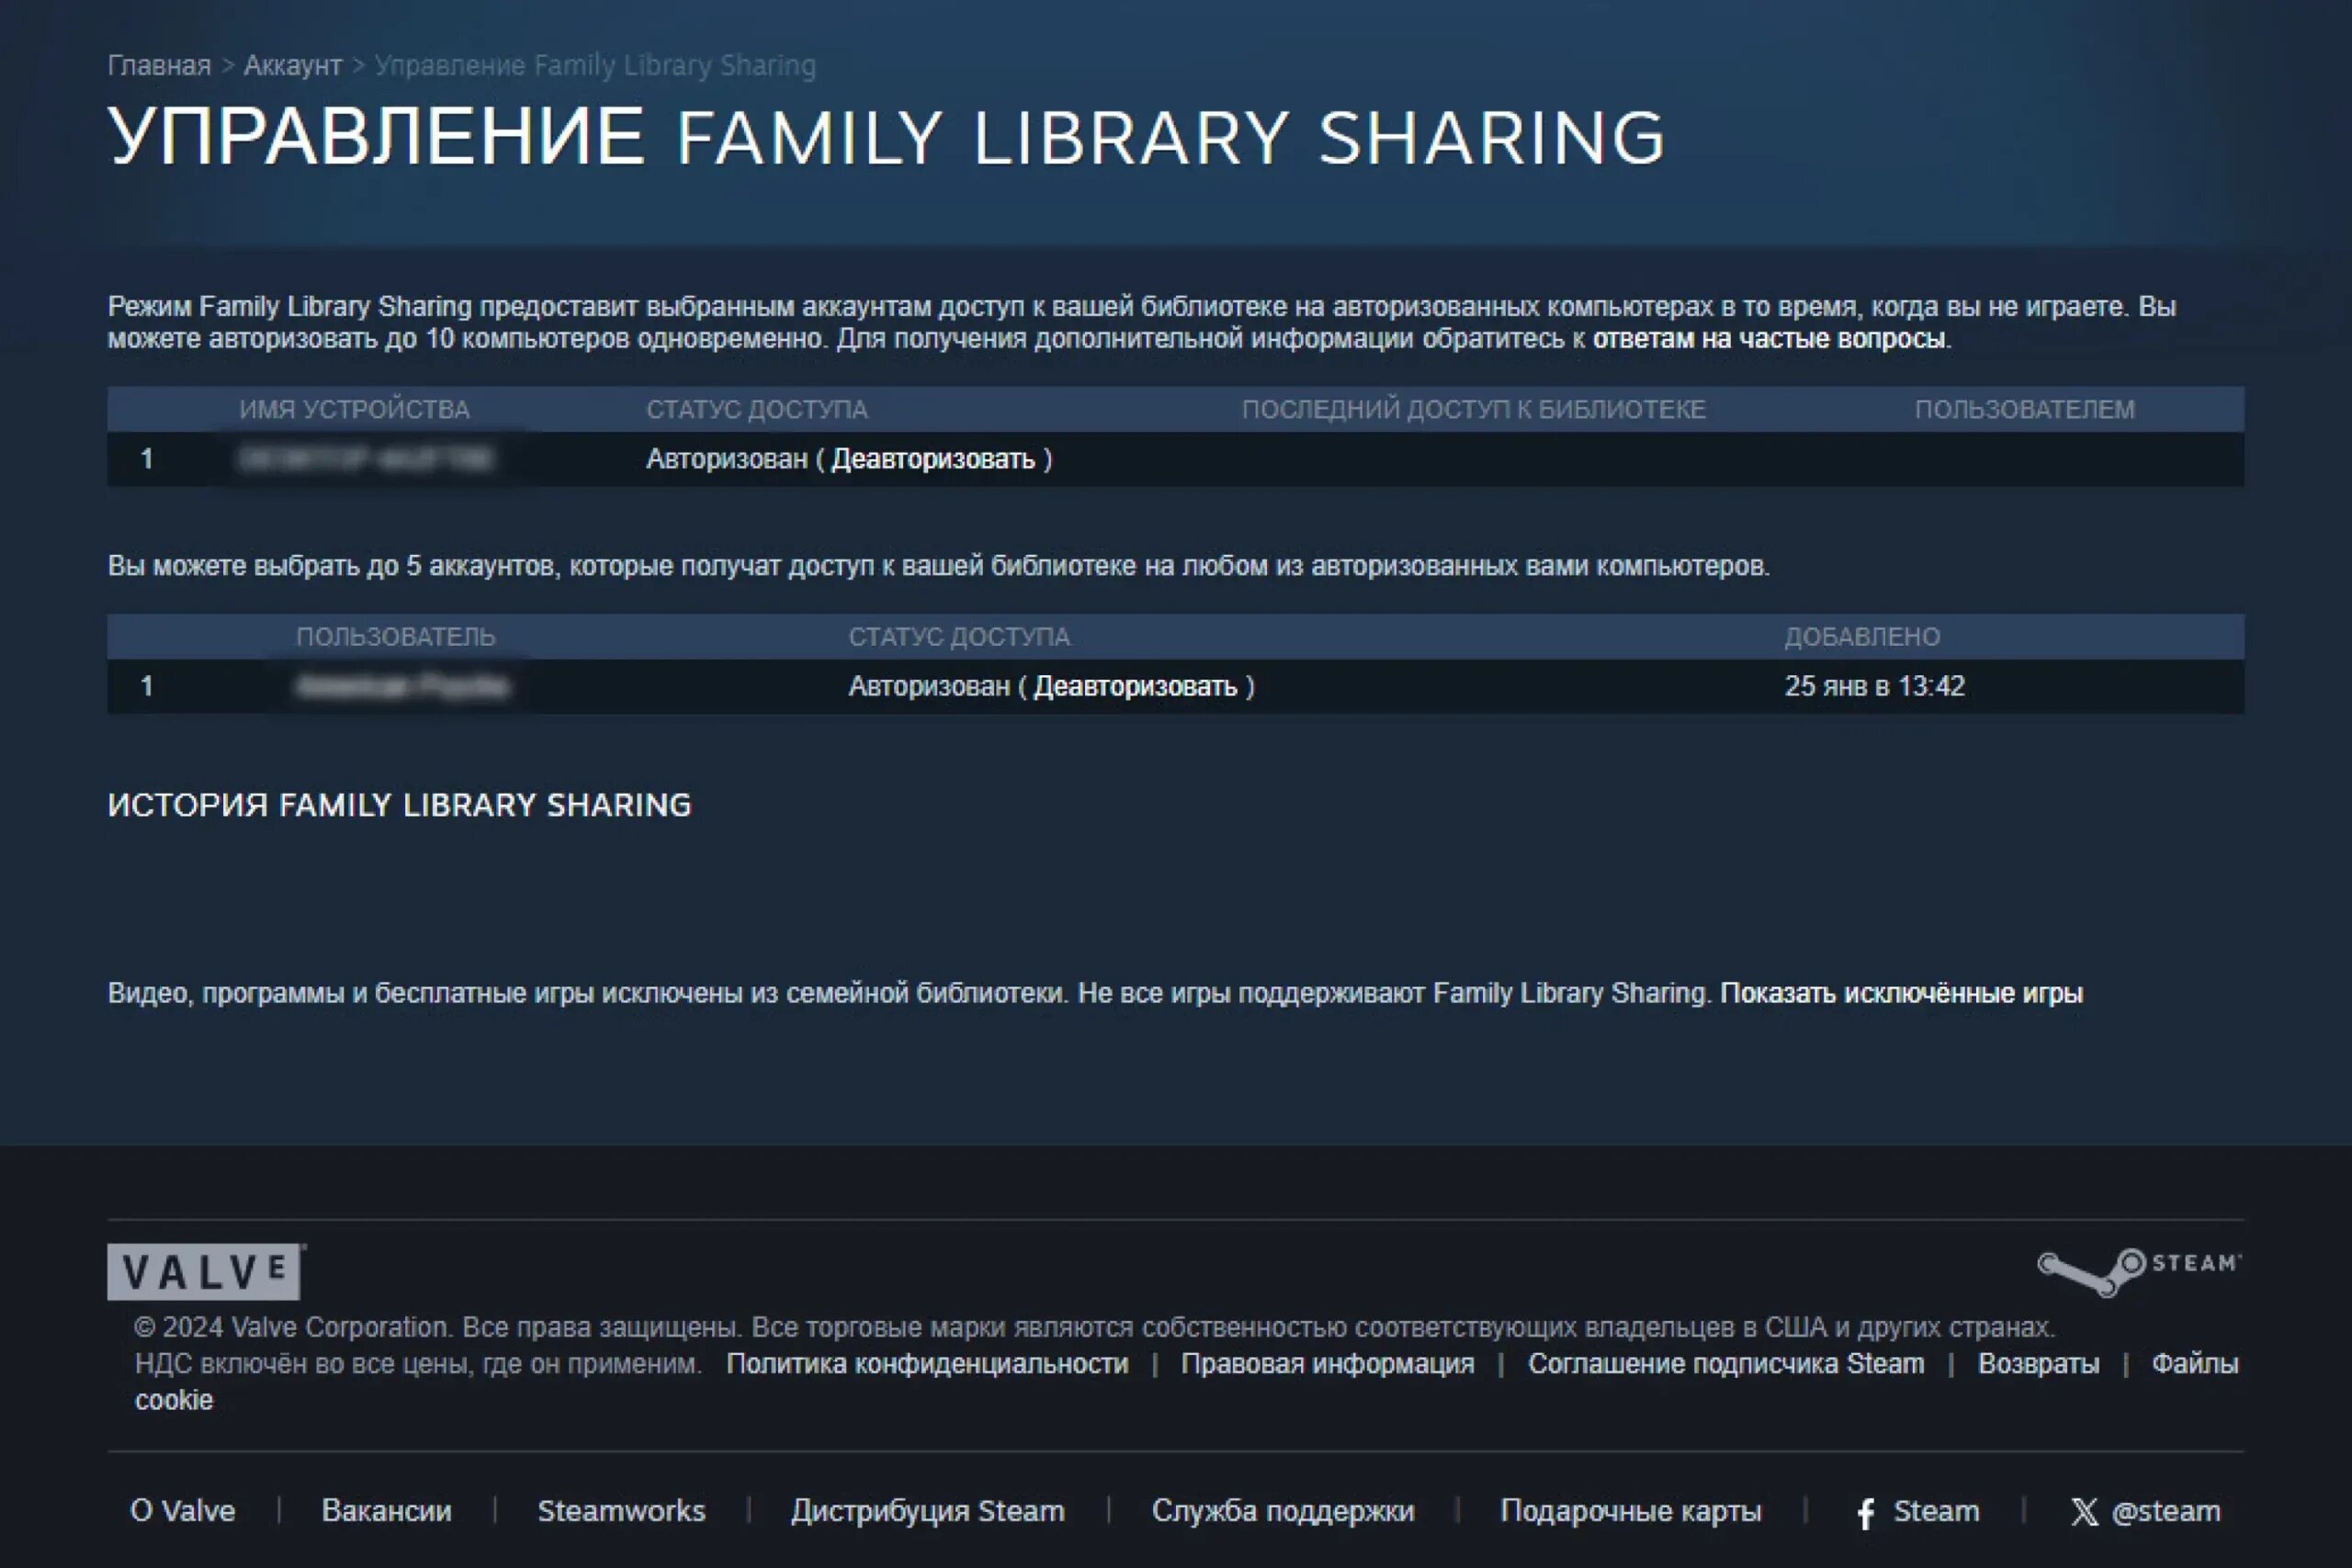Click the blurred device name in row 1
2352x1568 pixels.
pyautogui.click(x=367, y=459)
